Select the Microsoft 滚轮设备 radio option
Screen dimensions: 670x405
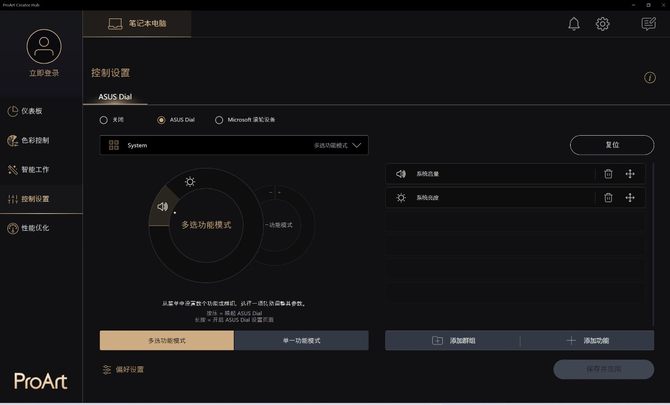coord(219,120)
